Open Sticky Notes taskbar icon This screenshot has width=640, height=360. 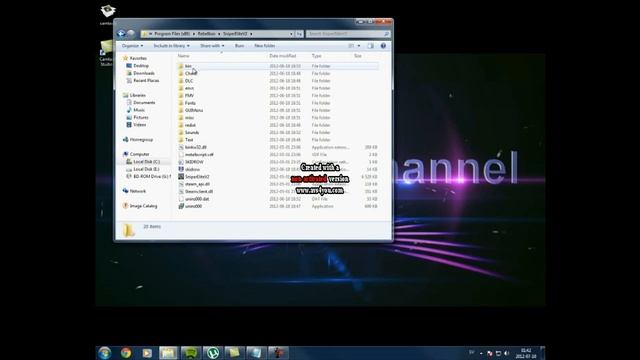pyautogui.click(x=234, y=353)
